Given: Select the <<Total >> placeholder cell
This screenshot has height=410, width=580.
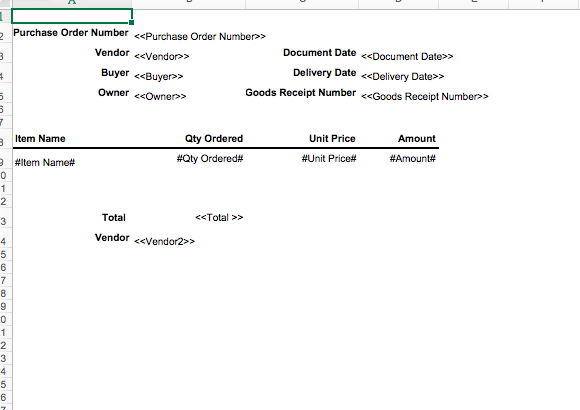Looking at the screenshot, I should click(x=219, y=218).
